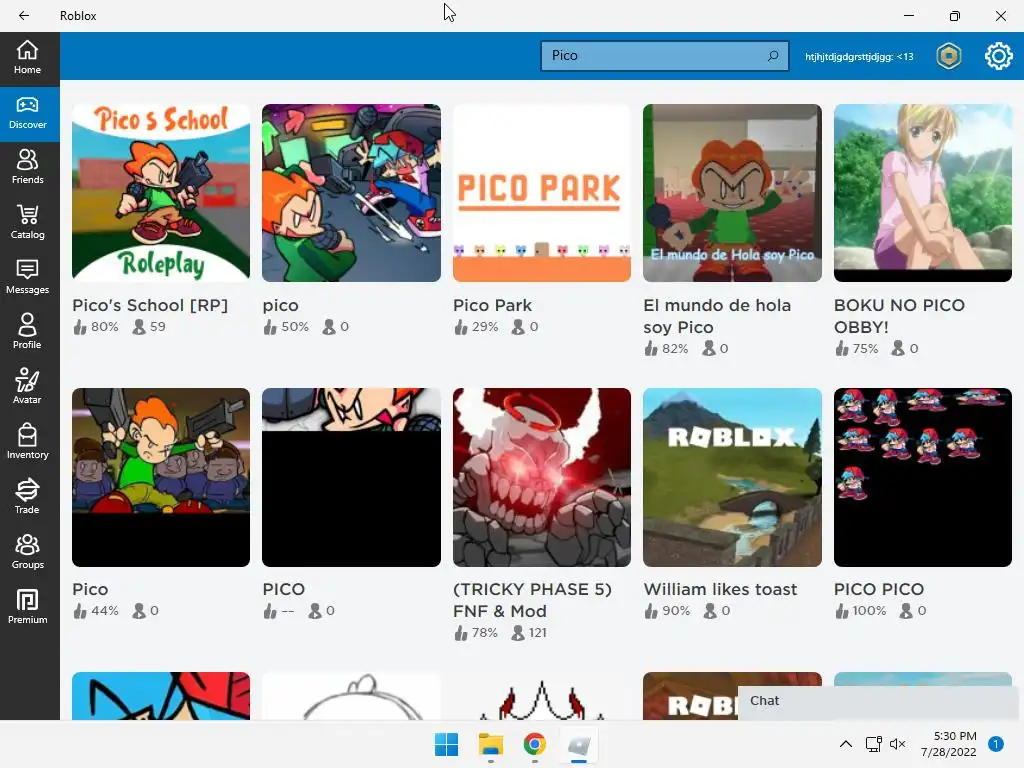The width and height of the screenshot is (1024, 768).
Task: Open the notification badge in the taskbar
Action: [x=996, y=744]
